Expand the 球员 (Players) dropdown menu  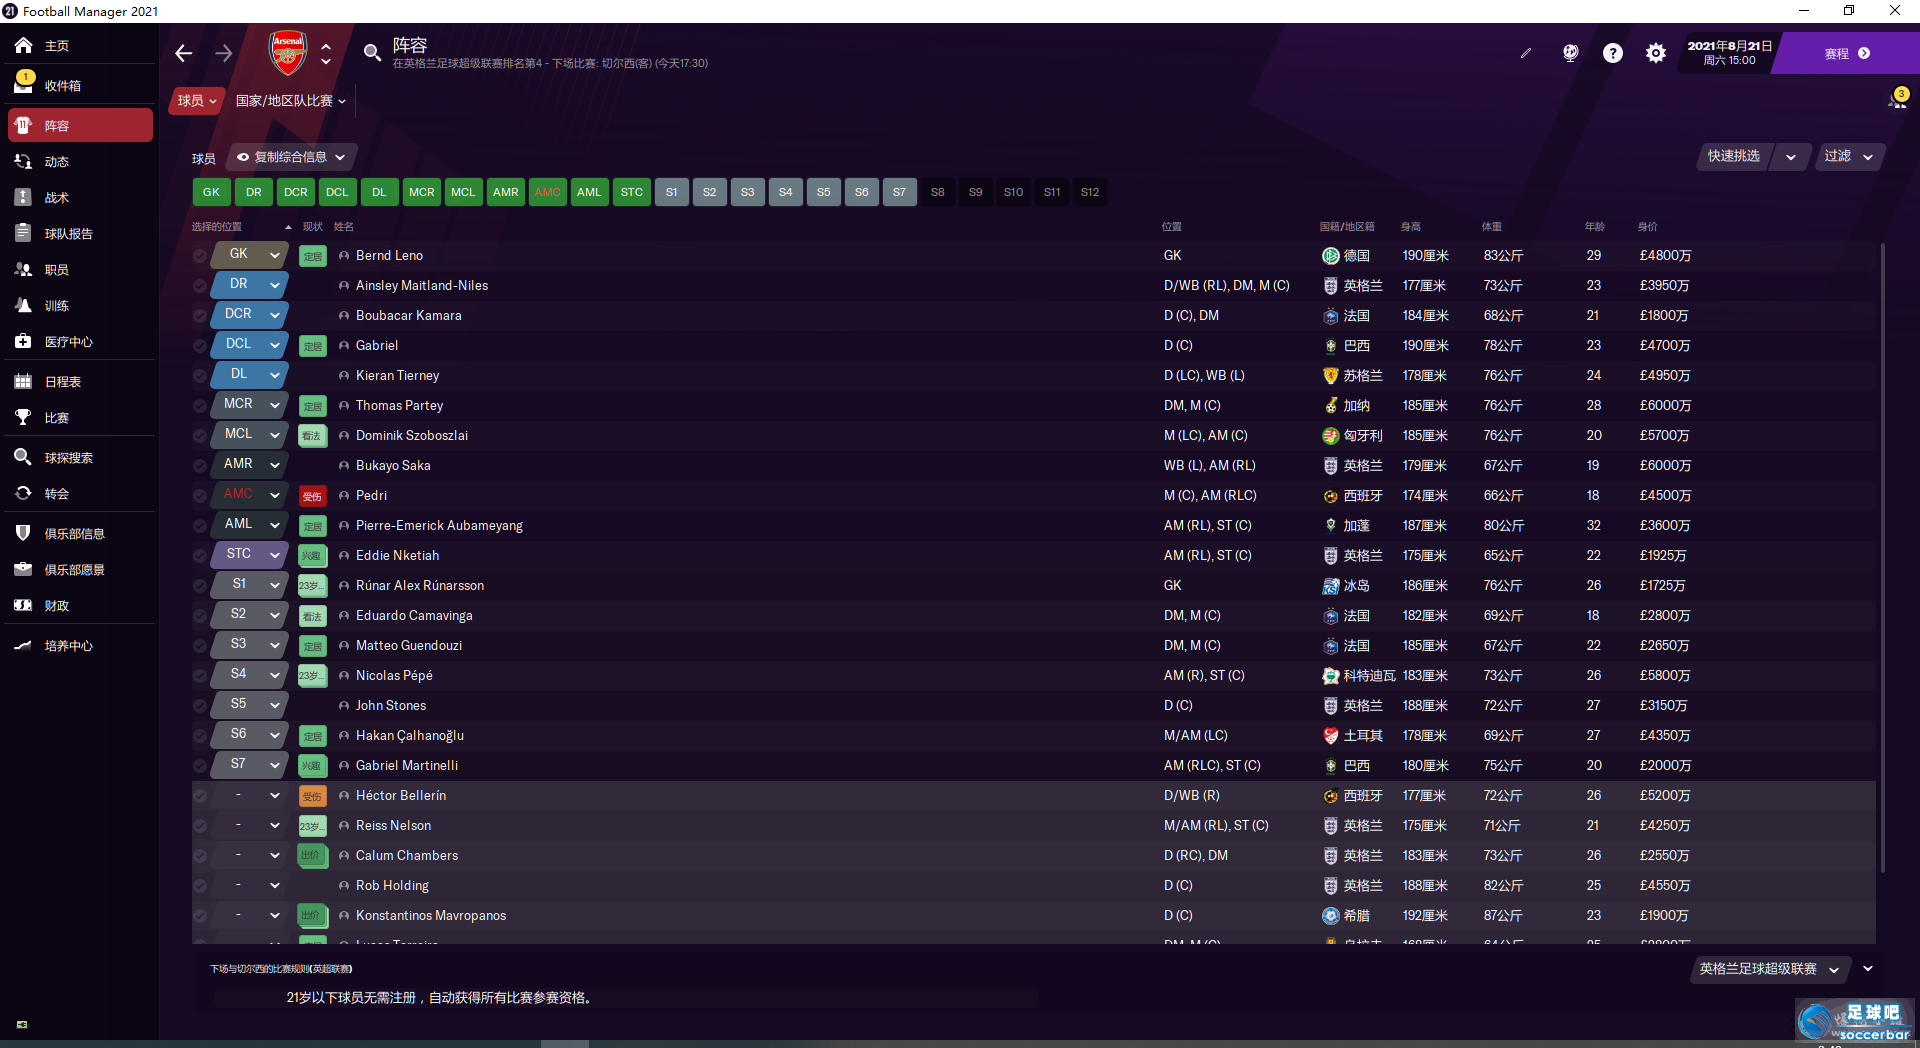tap(197, 101)
